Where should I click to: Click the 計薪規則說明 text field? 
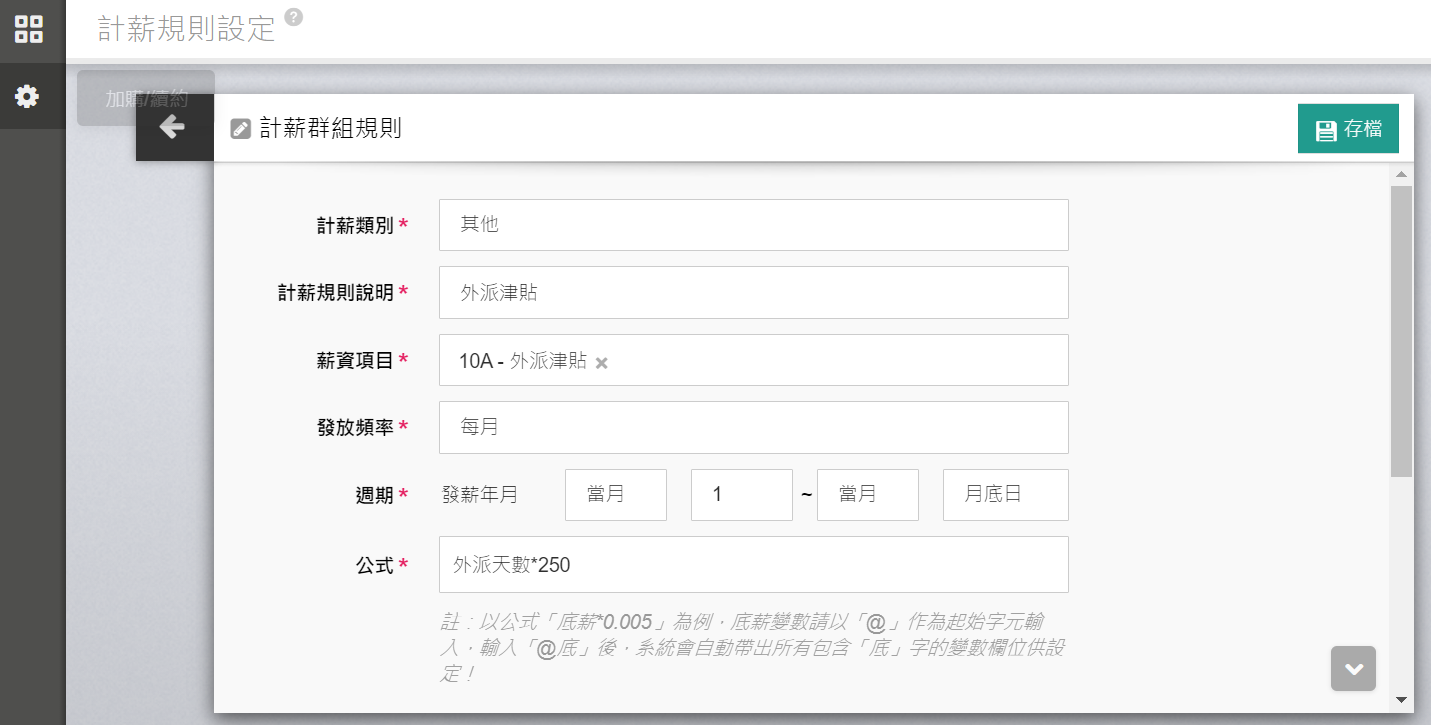click(x=753, y=292)
